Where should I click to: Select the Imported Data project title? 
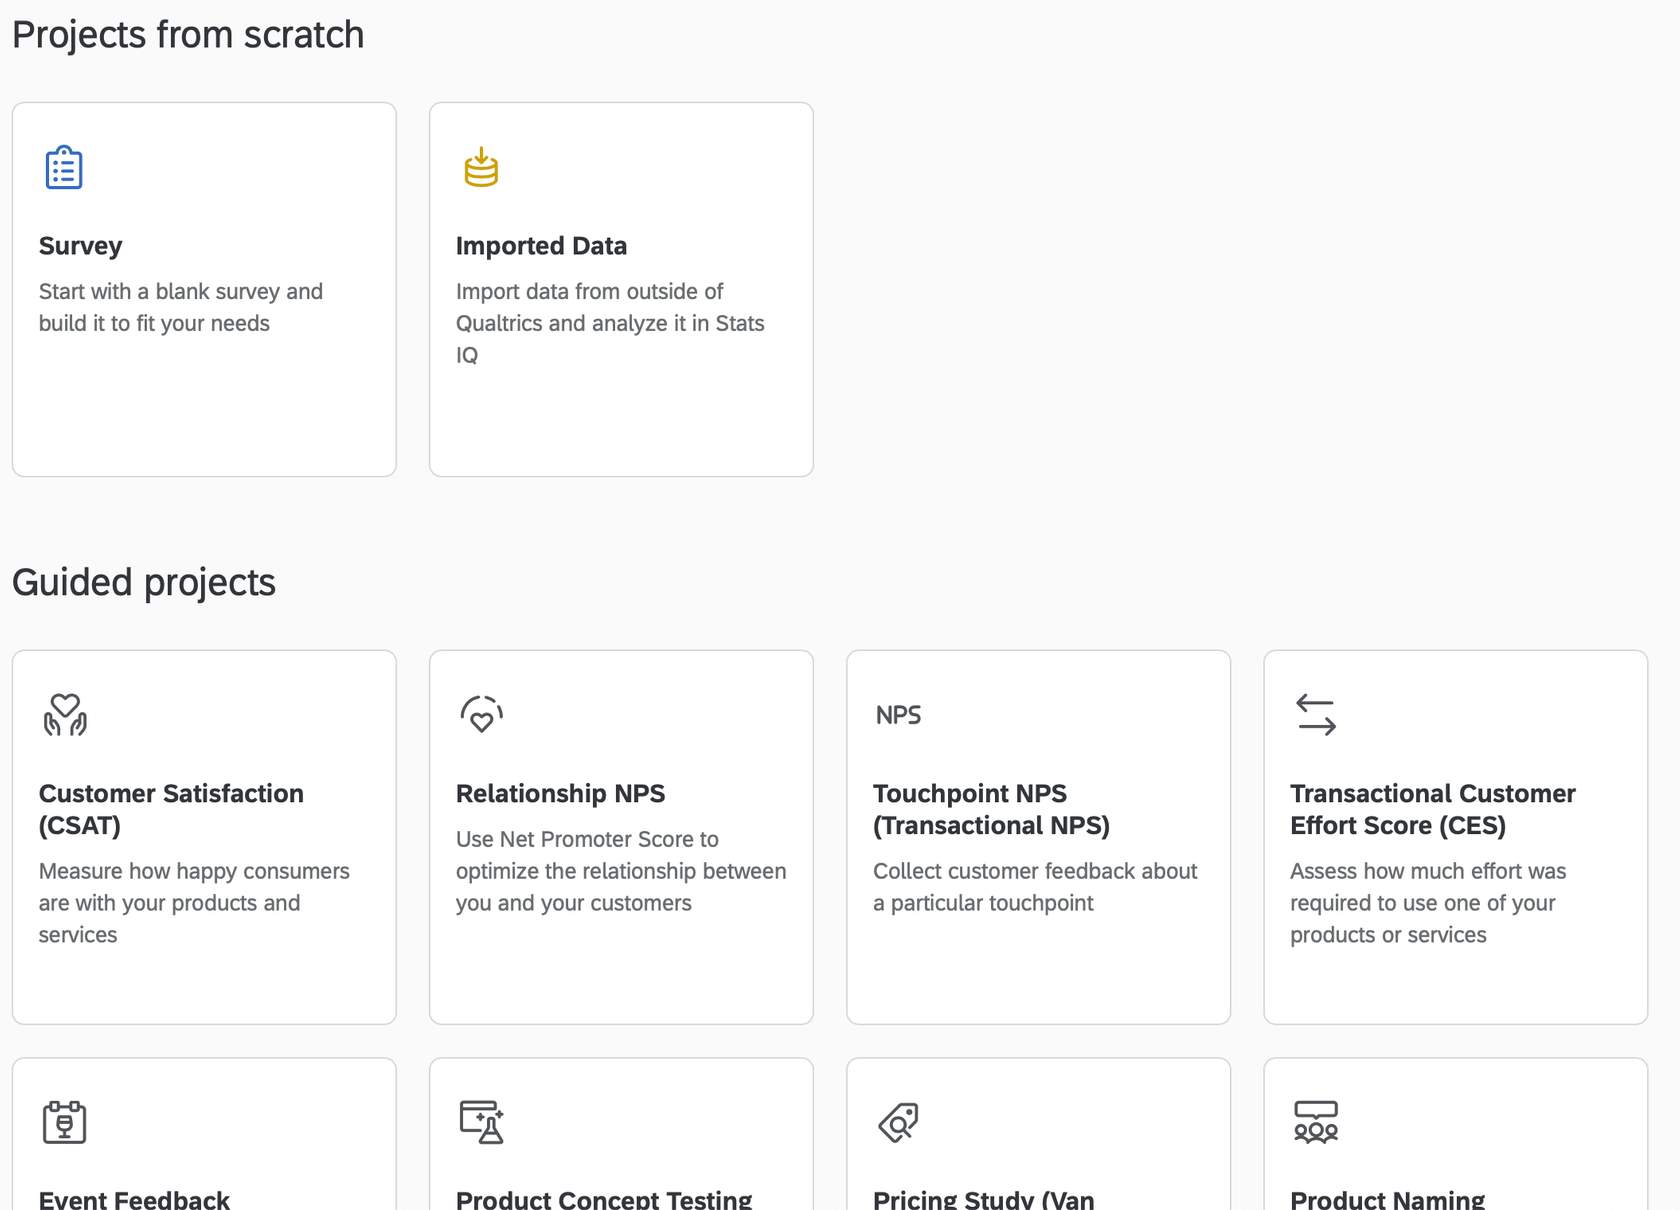pos(541,246)
